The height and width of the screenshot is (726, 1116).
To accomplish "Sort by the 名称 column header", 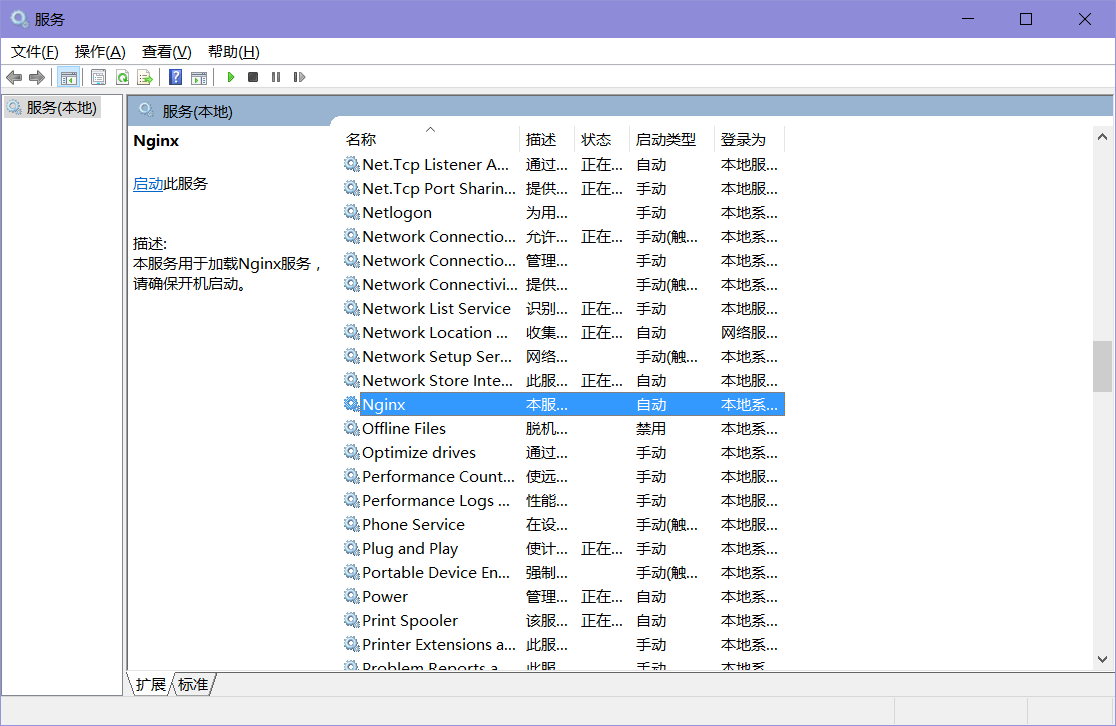I will (x=431, y=140).
